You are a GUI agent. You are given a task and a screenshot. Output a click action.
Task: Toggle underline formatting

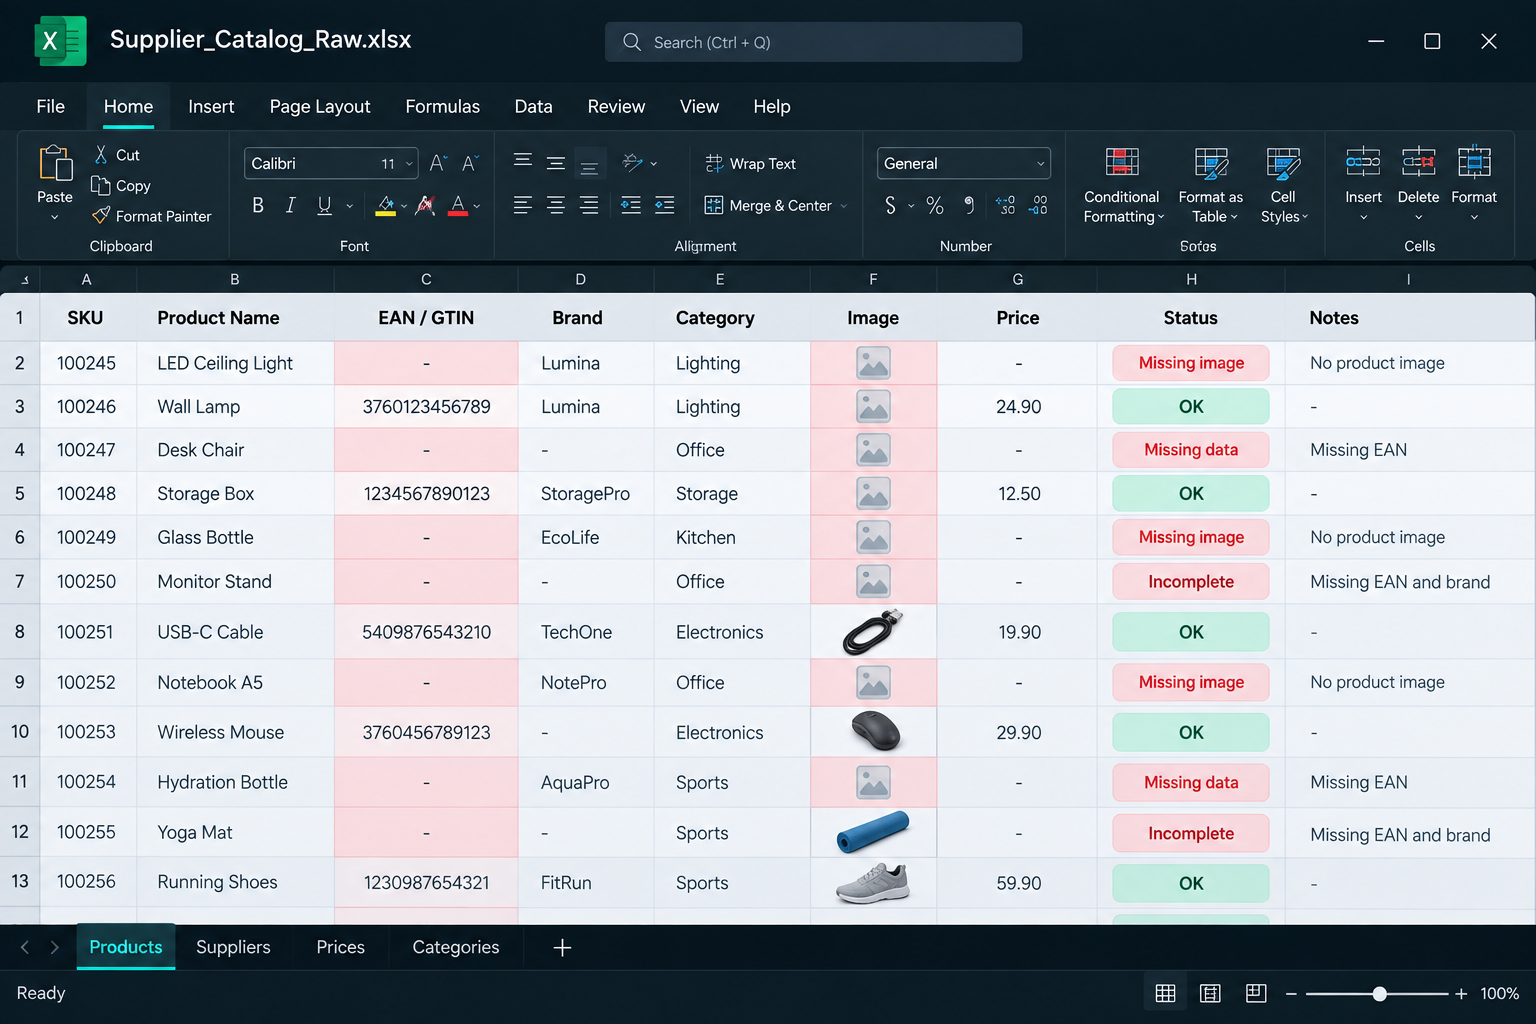pyautogui.click(x=324, y=205)
